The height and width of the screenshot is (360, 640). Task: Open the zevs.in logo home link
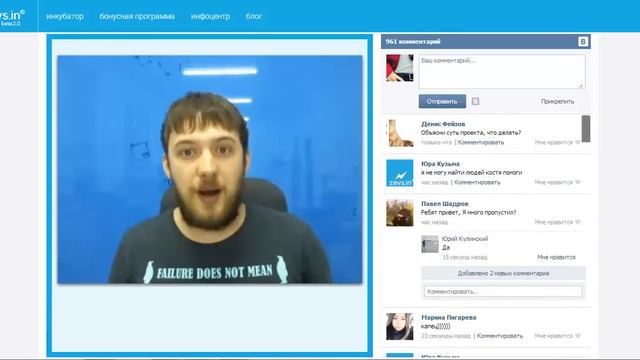coord(12,18)
